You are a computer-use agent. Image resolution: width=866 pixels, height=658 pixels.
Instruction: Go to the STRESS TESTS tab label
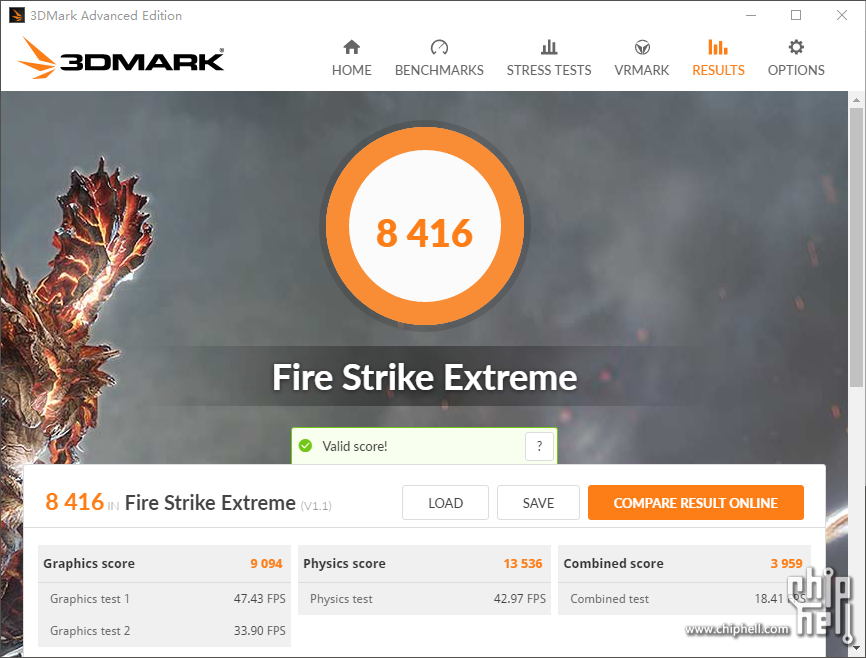tap(549, 70)
